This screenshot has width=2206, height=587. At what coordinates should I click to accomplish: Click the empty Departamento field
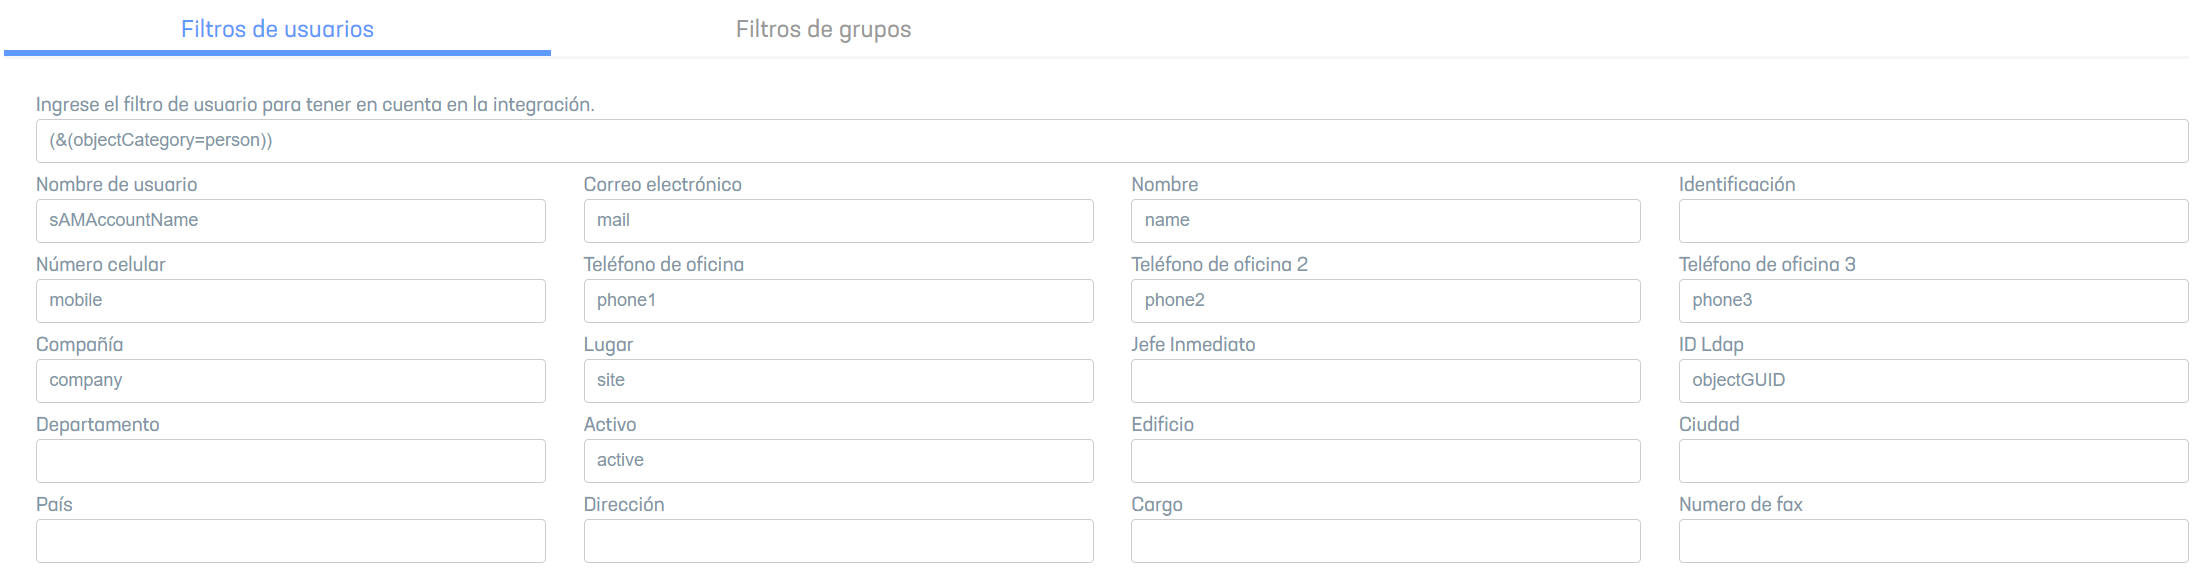click(290, 461)
